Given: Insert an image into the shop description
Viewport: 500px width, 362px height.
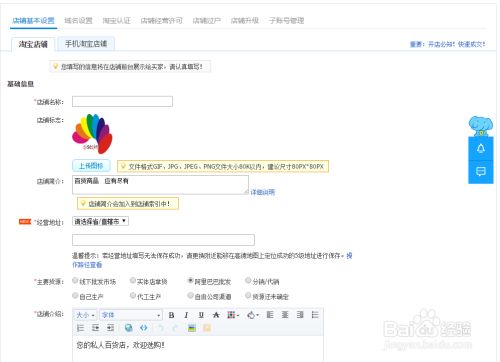Looking at the screenshot, I should tap(192, 328).
